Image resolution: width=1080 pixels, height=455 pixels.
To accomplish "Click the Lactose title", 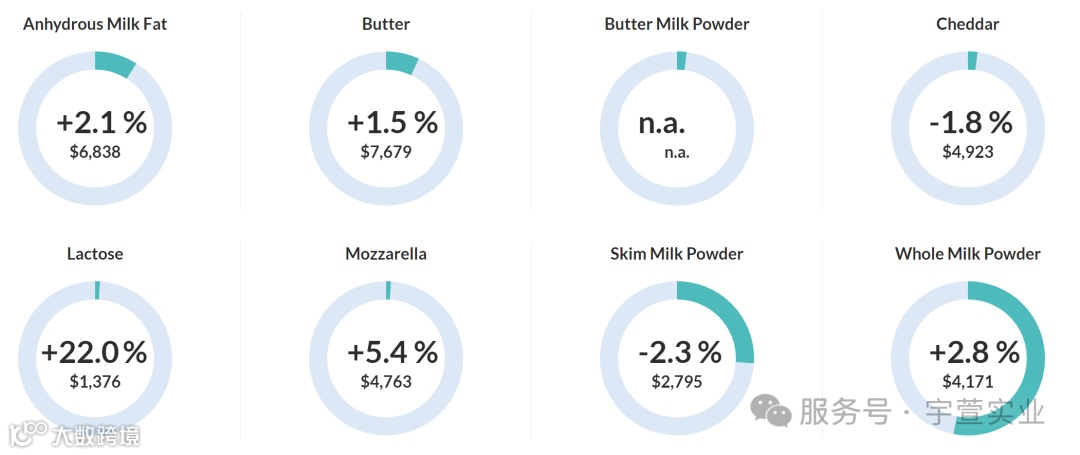I will pos(95,254).
